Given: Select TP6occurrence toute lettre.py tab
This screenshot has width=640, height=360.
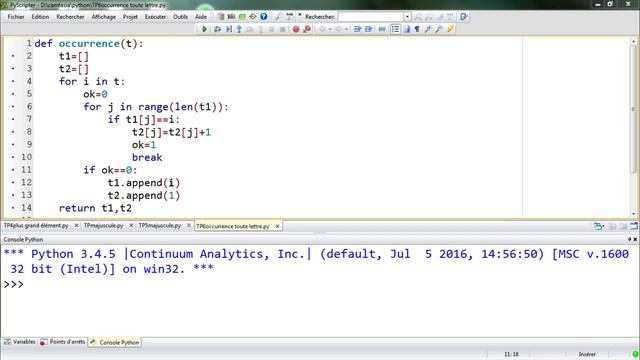Looking at the screenshot, I should click(x=233, y=226).
